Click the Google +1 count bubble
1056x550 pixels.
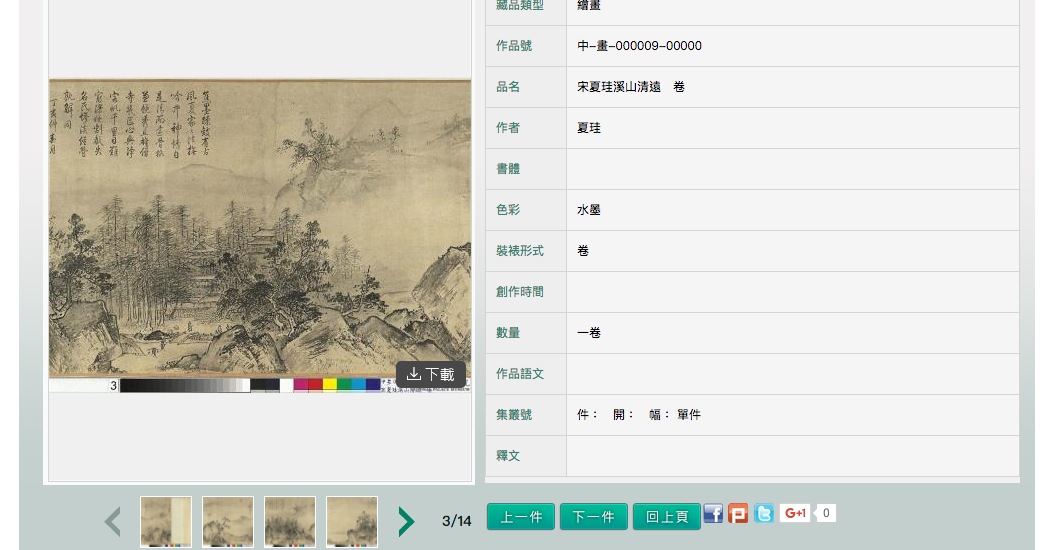[825, 513]
